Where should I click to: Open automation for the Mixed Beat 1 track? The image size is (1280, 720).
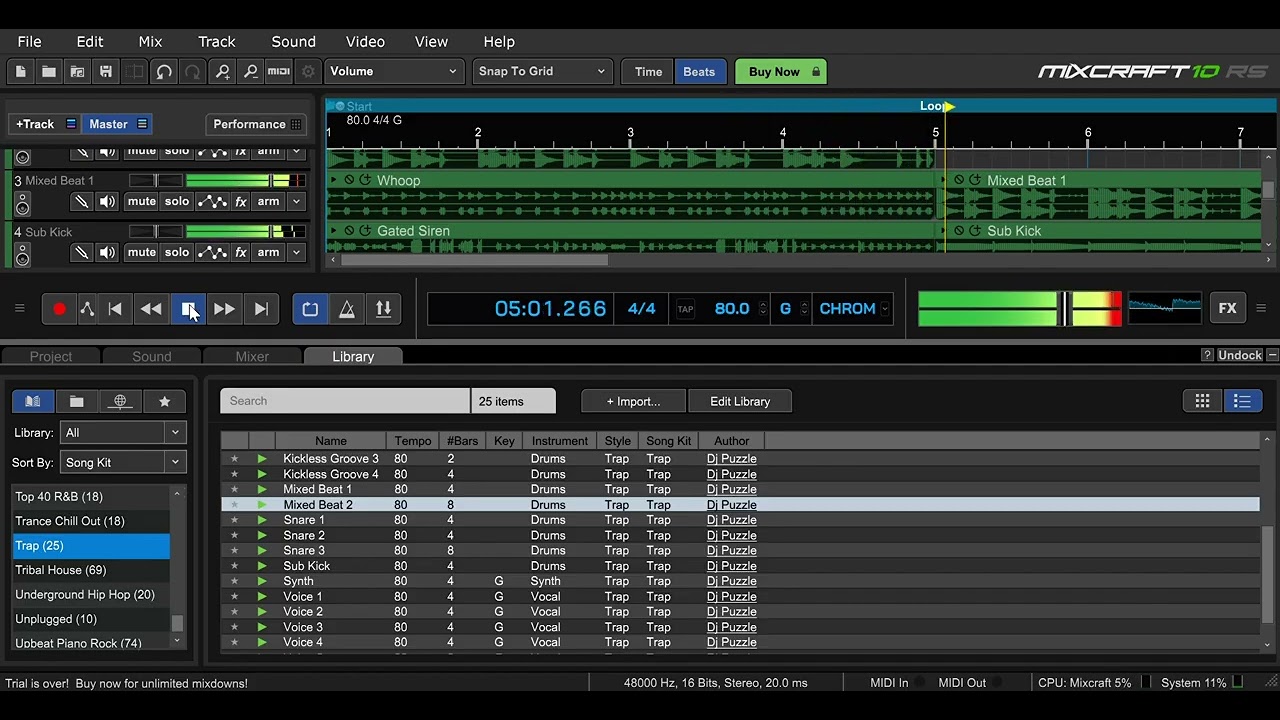point(212,202)
